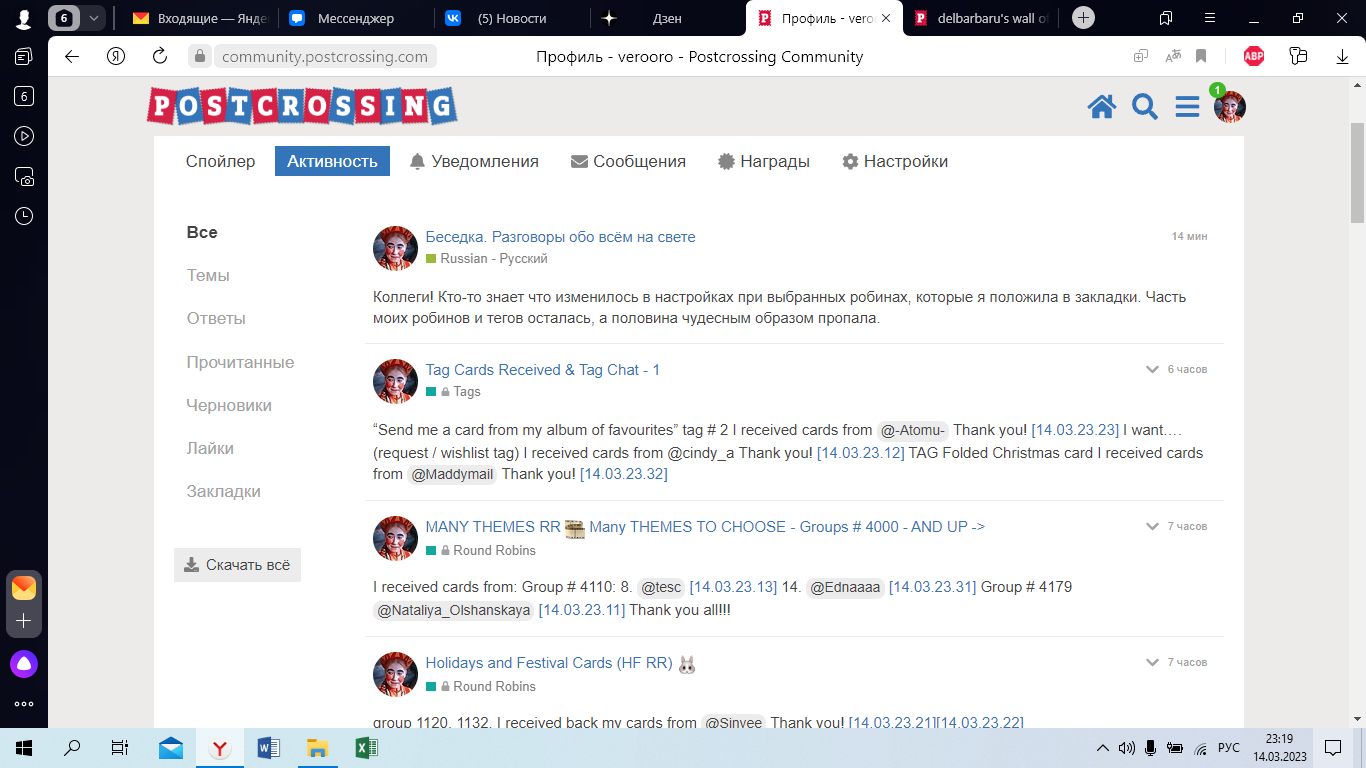Open the hamburger menu icon
The image size is (1366, 768).
click(1187, 107)
